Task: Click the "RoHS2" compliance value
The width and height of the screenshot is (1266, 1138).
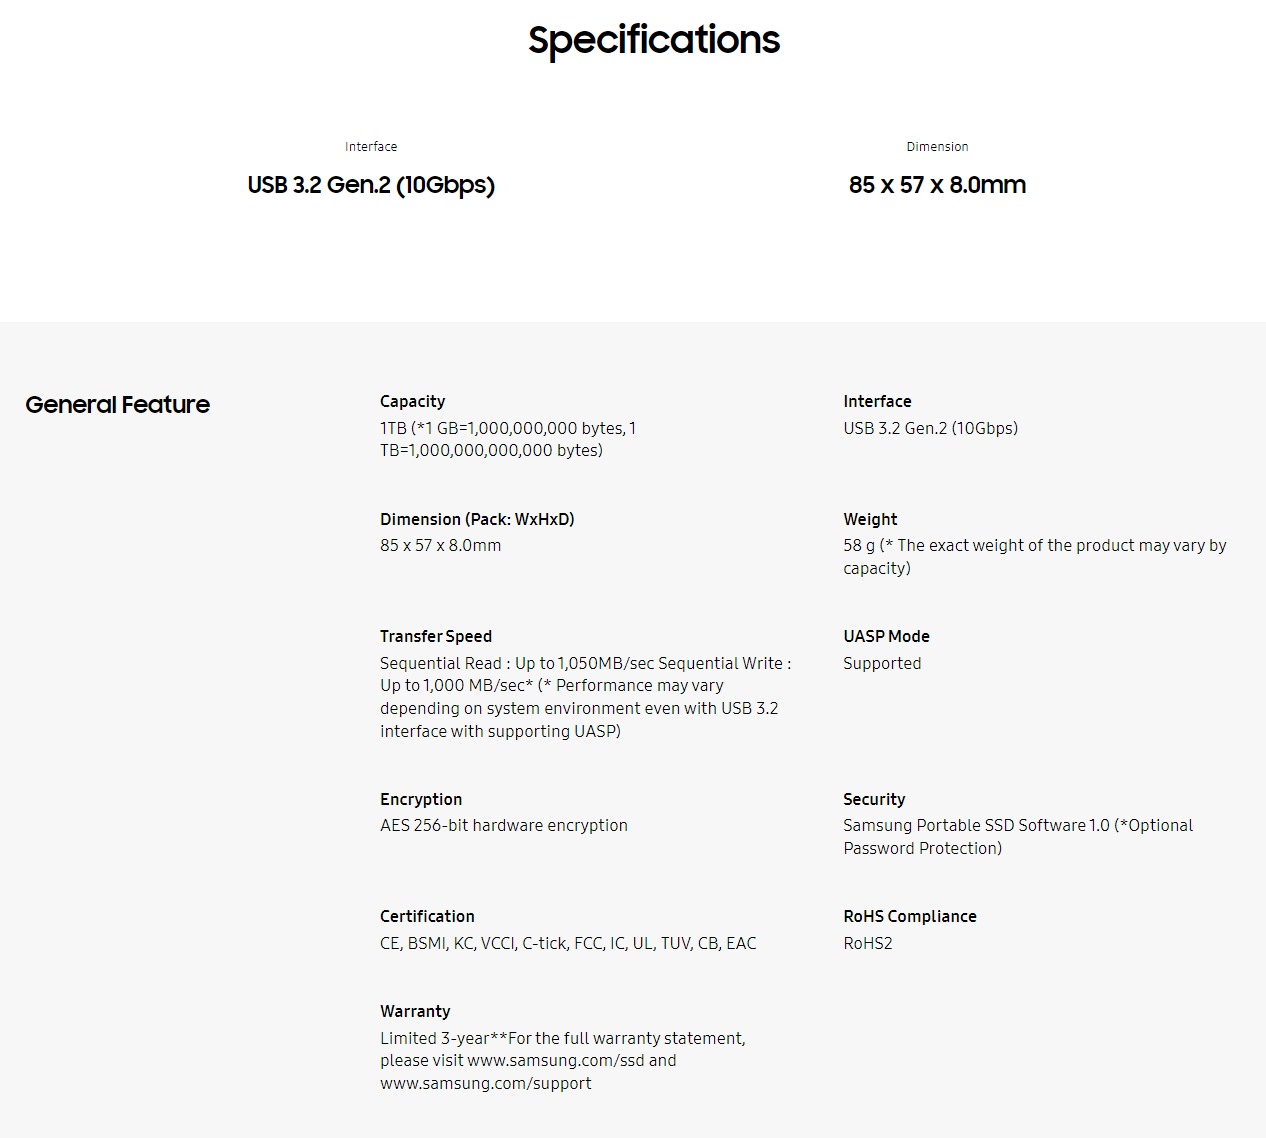Action: click(x=868, y=943)
